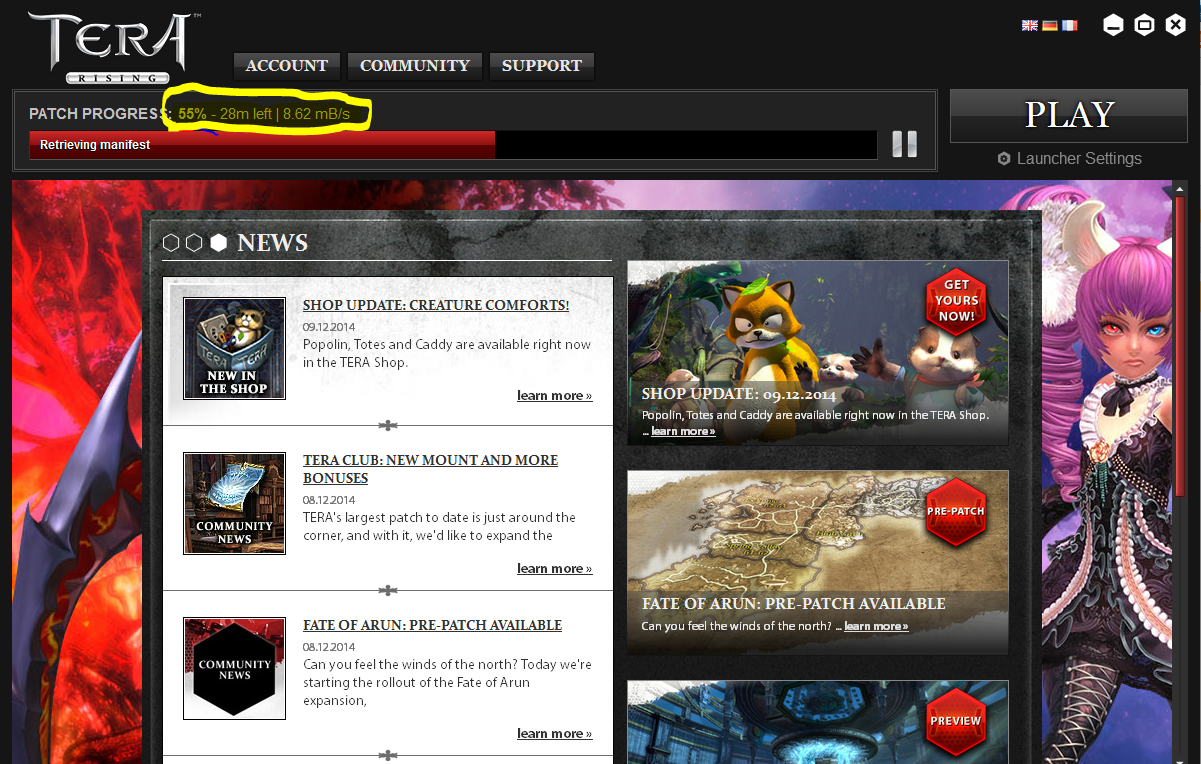Click the gear icon beside Launcher Settings
This screenshot has width=1201, height=764.
[1004, 159]
